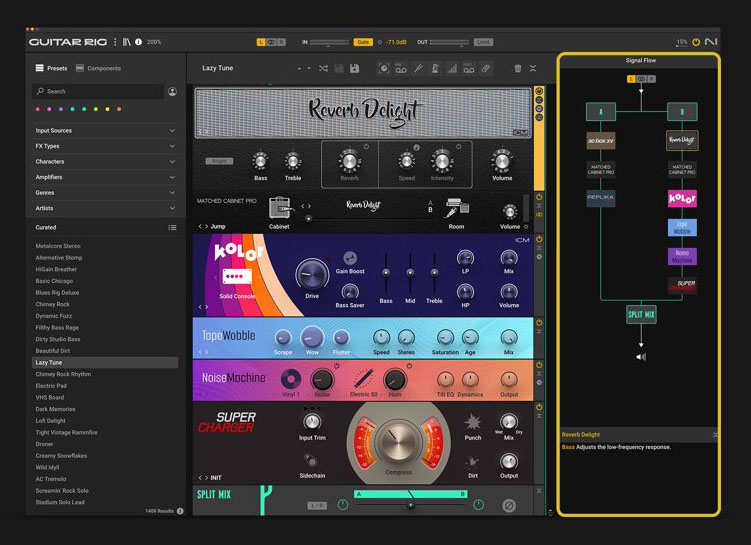
Task: Select the R input channel button
Action: click(x=282, y=42)
